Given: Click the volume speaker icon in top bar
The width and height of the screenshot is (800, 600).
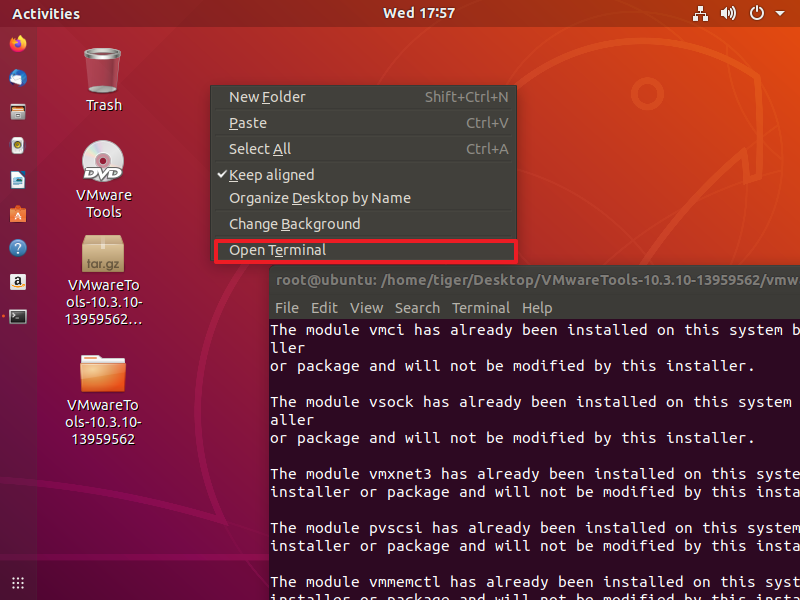Looking at the screenshot, I should tap(728, 13).
